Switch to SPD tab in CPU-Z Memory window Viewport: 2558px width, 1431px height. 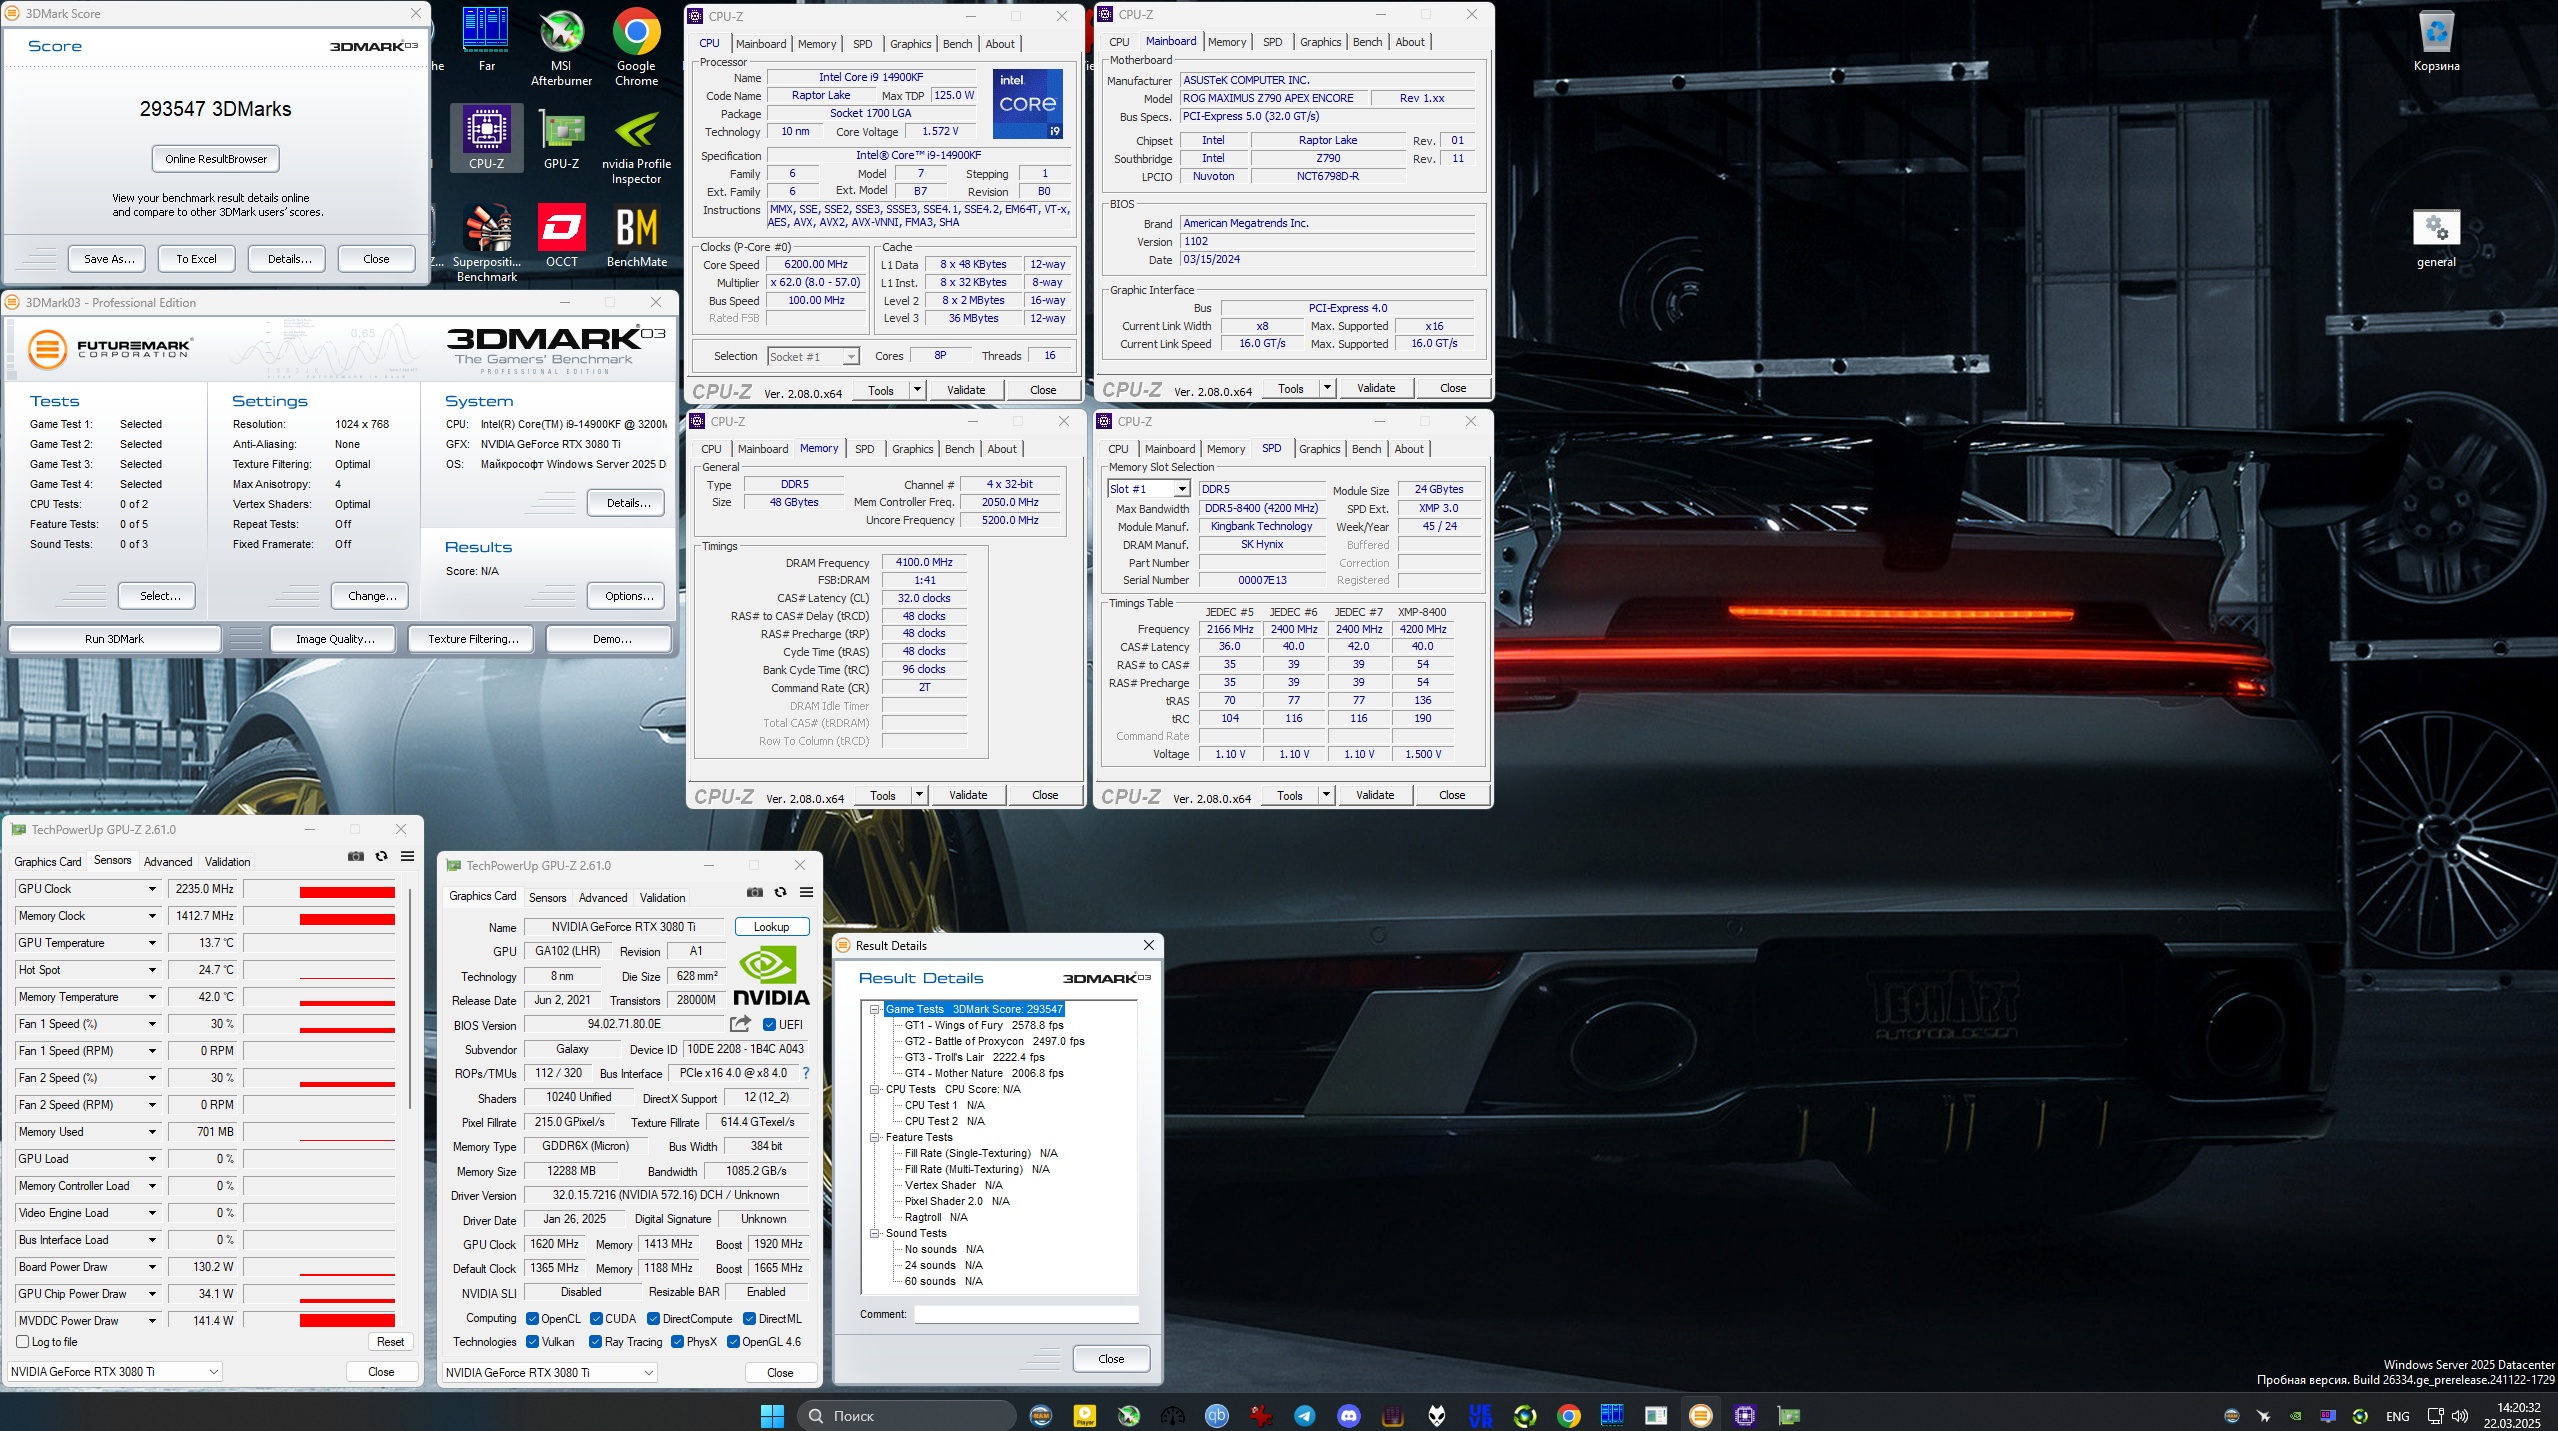(x=864, y=449)
